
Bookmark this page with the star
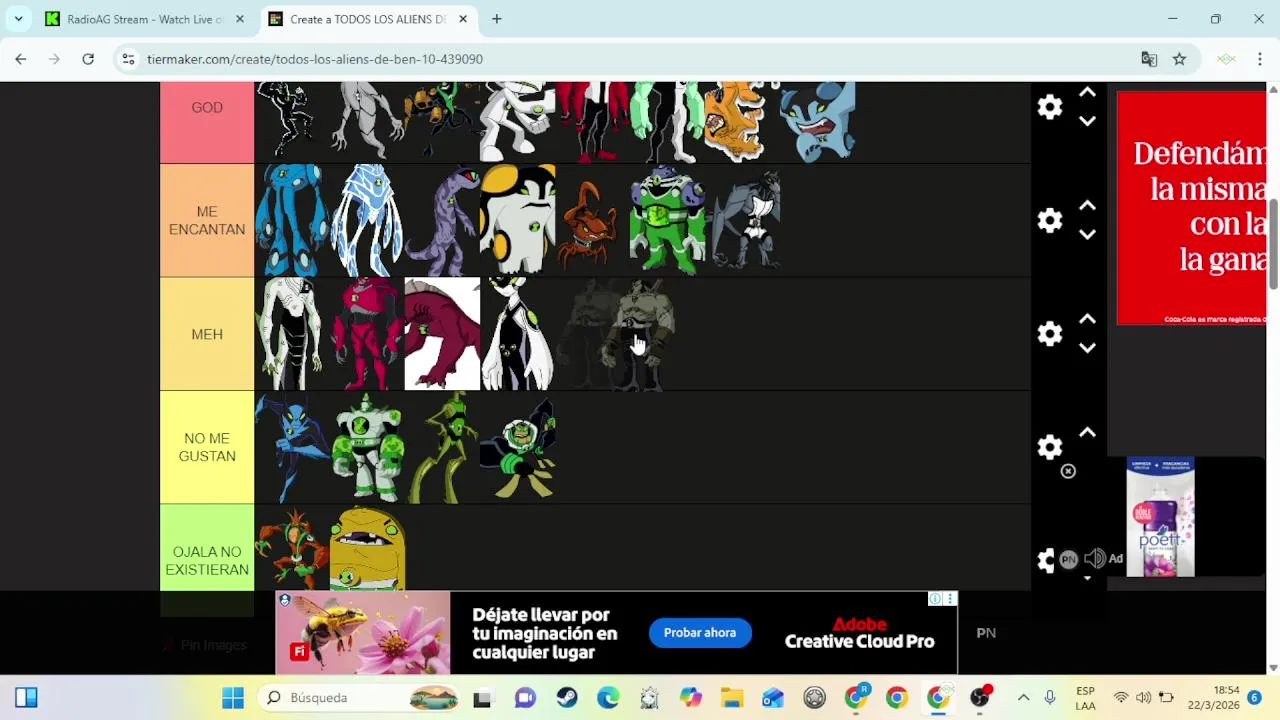pyautogui.click(x=1179, y=59)
